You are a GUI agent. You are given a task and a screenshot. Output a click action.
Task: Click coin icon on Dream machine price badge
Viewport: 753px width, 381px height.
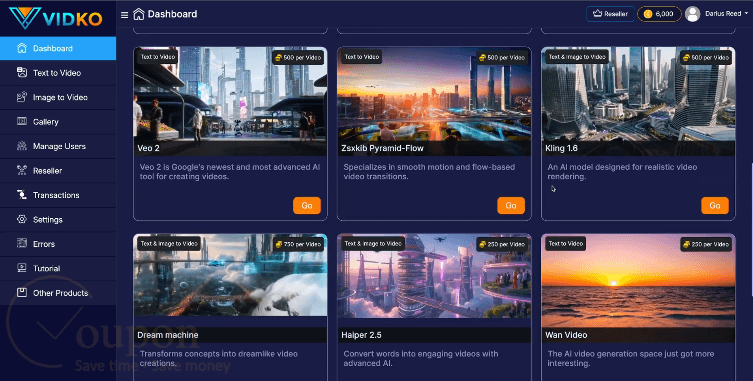click(x=278, y=244)
